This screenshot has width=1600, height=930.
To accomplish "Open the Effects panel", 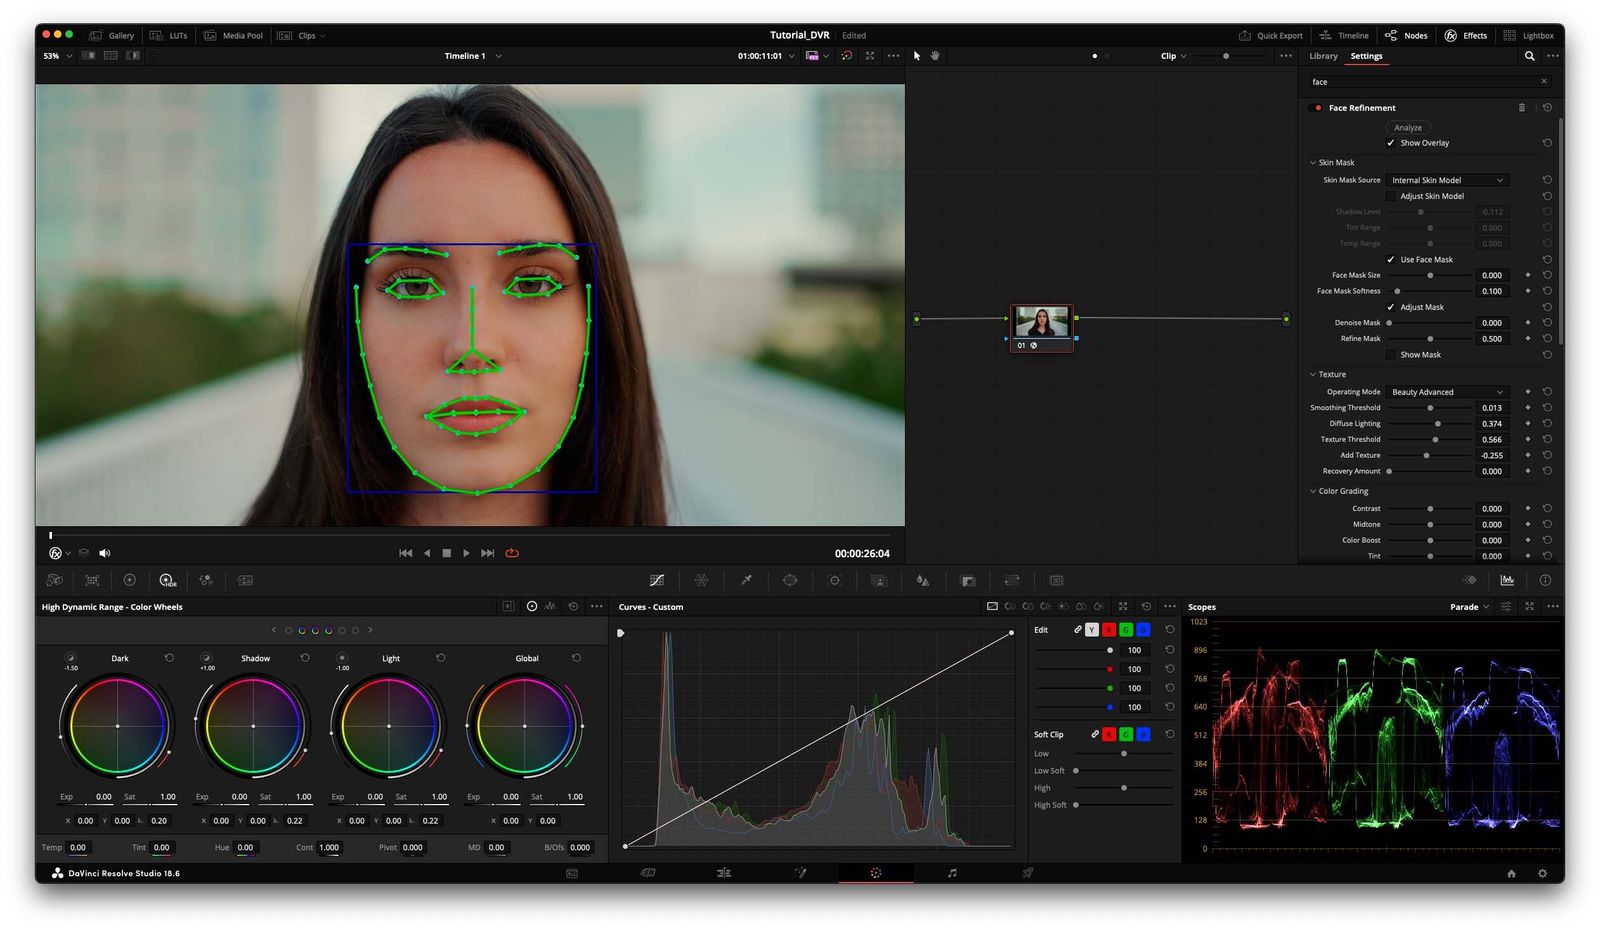I will tap(1466, 35).
